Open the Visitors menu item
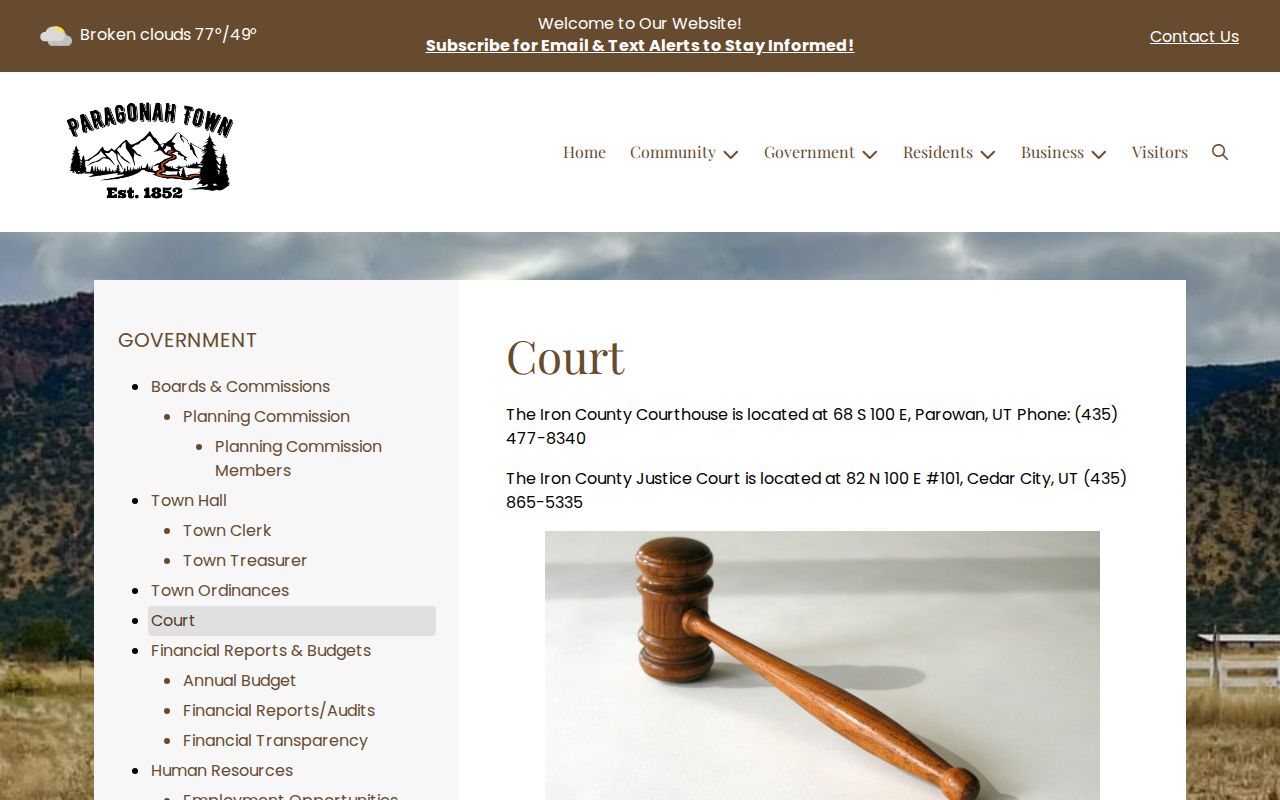 (x=1160, y=152)
